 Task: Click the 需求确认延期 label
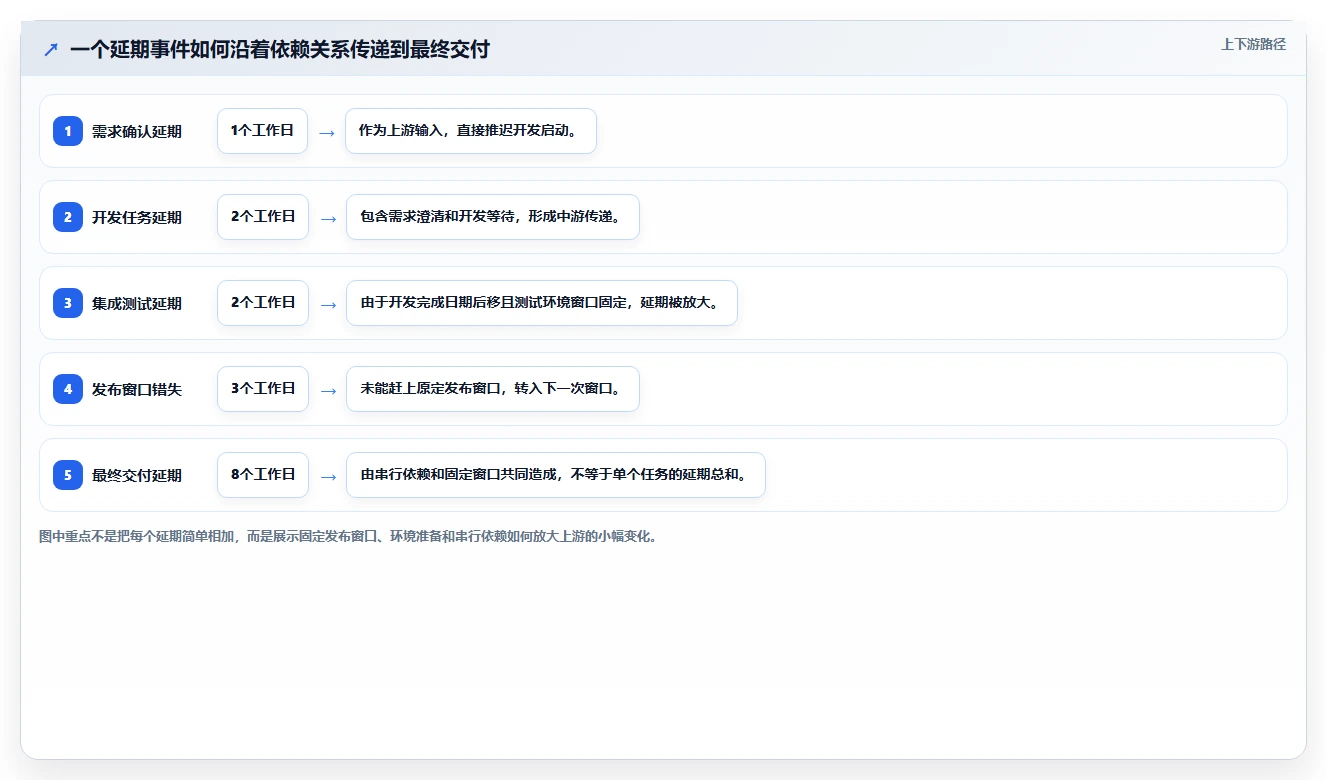pyautogui.click(x=137, y=131)
